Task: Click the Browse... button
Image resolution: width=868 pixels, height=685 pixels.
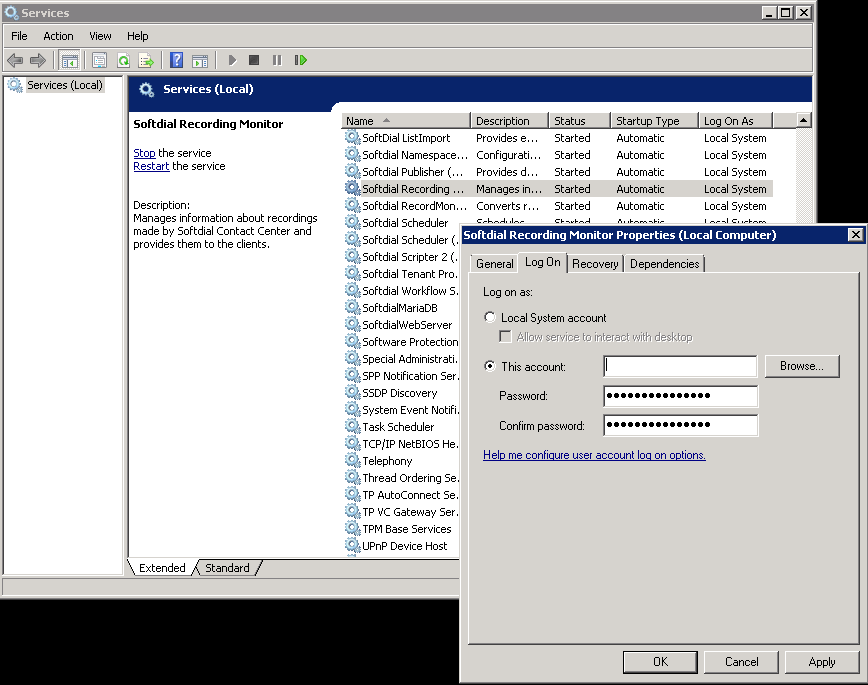Action: pyautogui.click(x=802, y=366)
